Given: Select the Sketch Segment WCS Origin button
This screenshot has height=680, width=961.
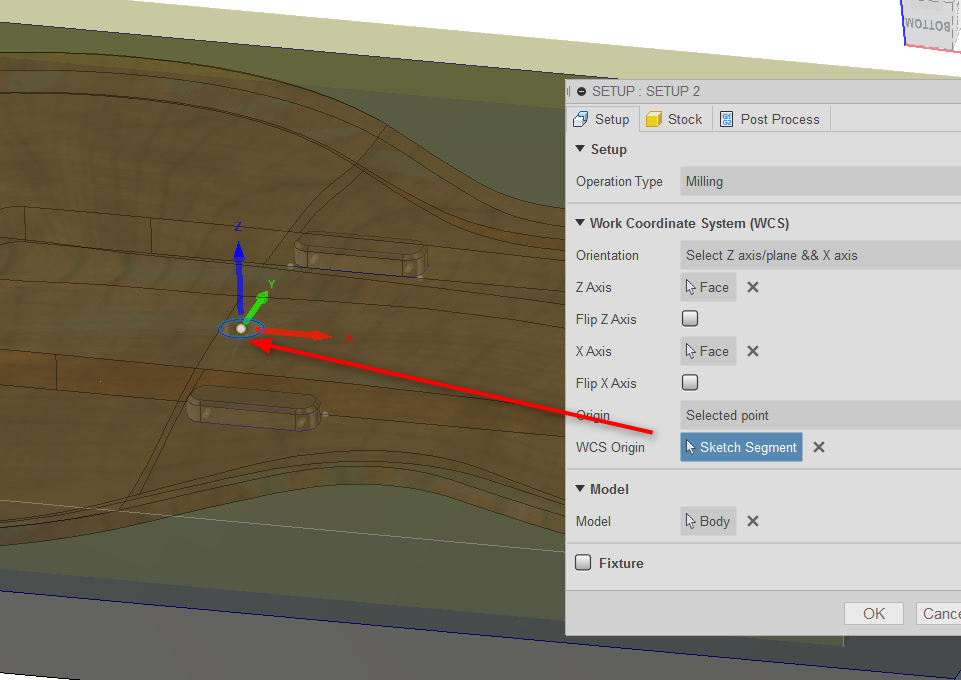Looking at the screenshot, I should pos(740,447).
